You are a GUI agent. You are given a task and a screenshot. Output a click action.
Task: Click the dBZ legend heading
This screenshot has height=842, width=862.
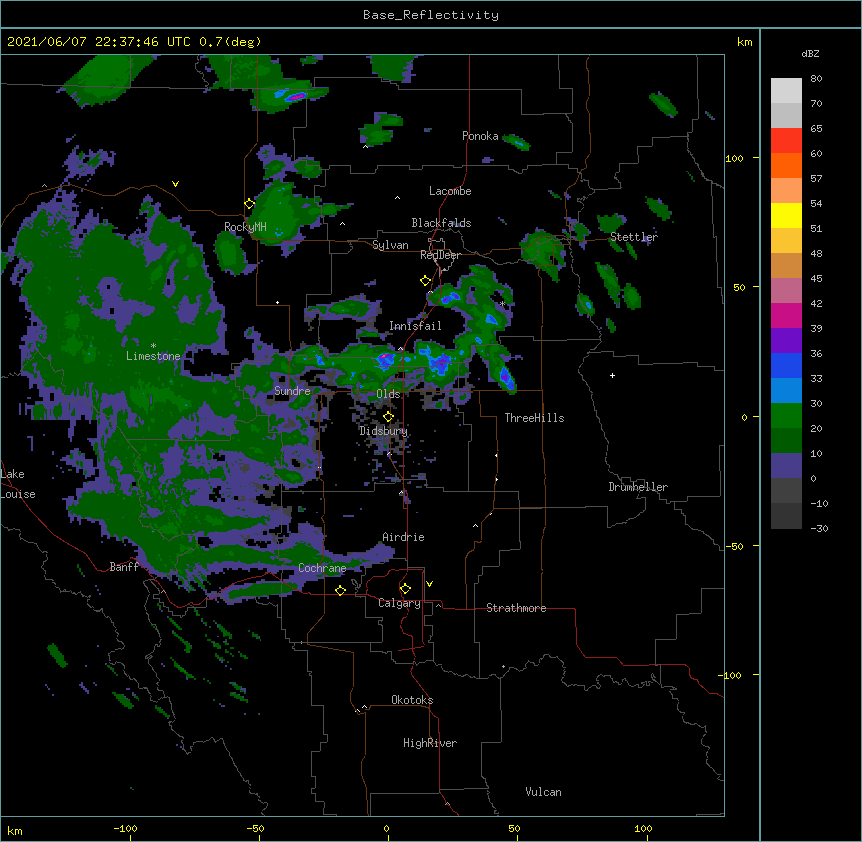[810, 53]
